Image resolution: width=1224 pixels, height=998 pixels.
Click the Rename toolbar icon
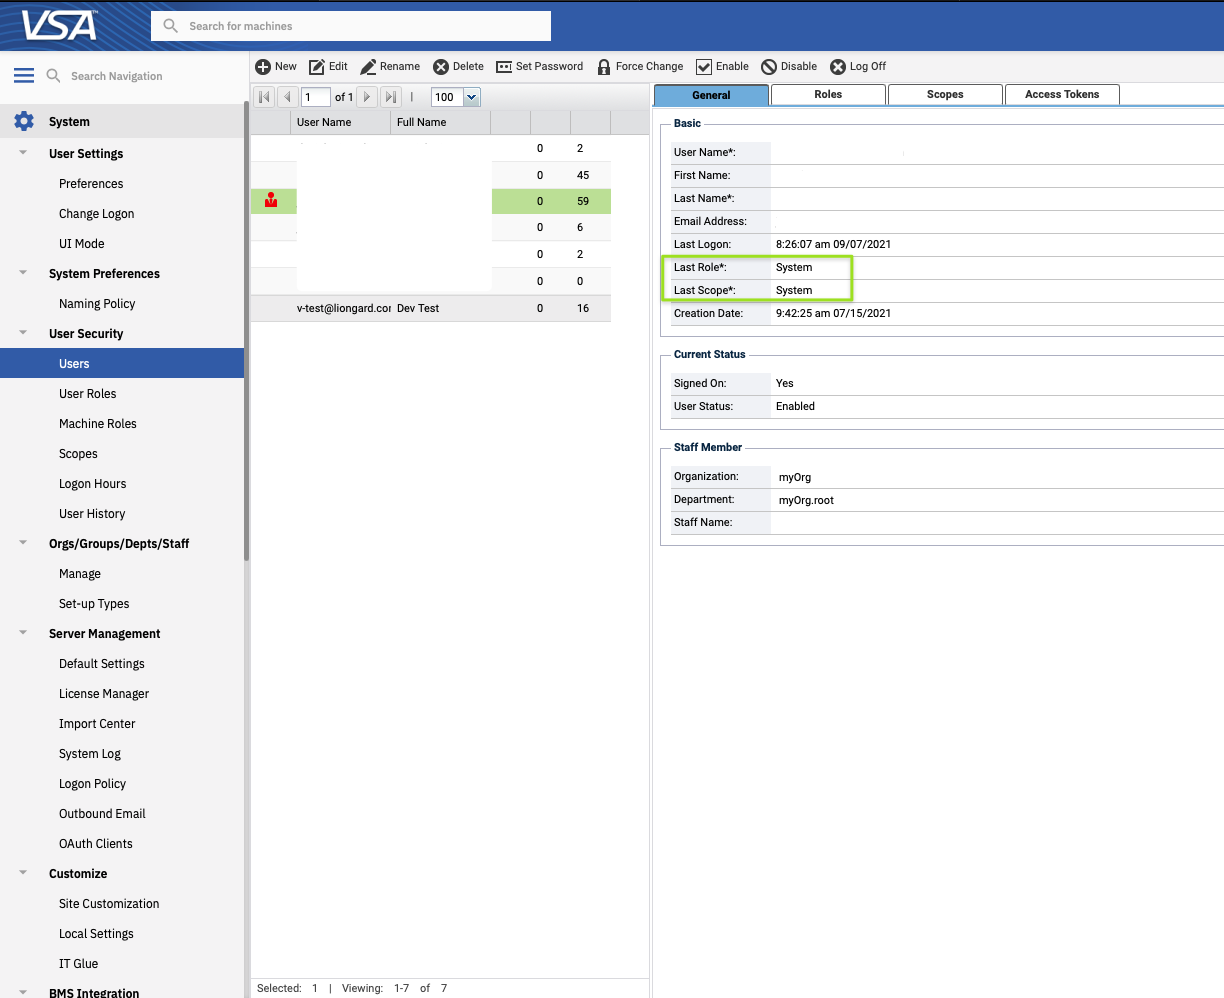tap(368, 67)
